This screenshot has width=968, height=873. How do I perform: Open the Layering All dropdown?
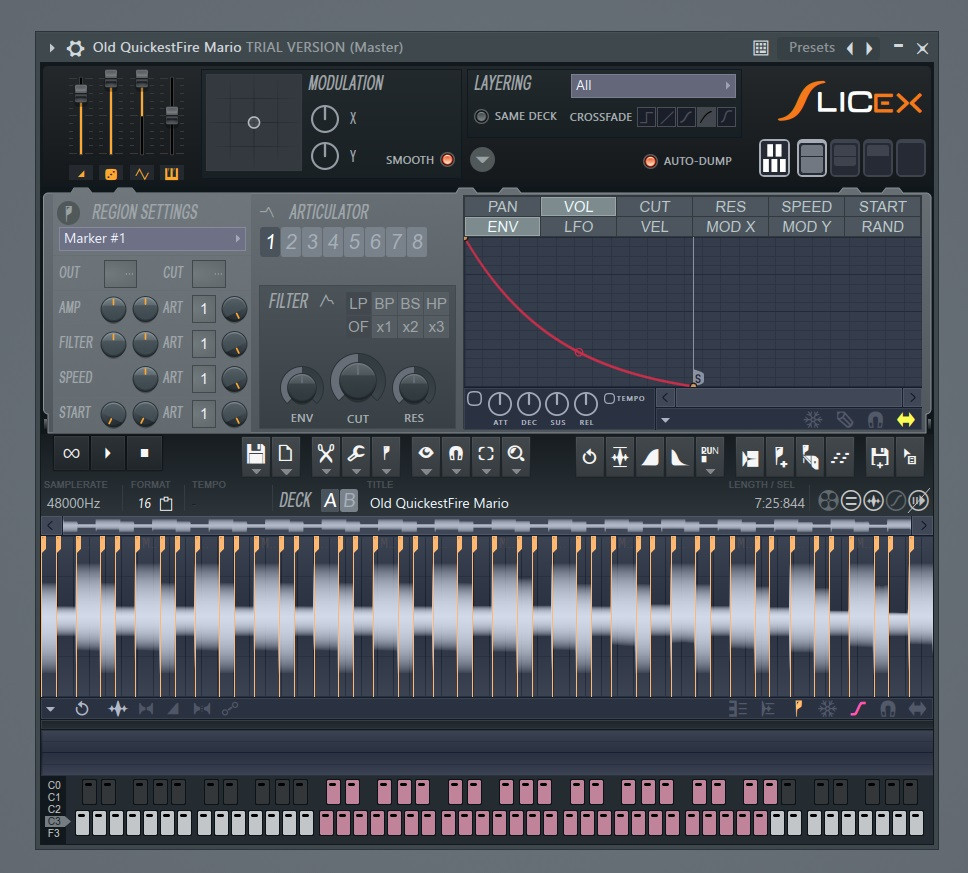652,86
